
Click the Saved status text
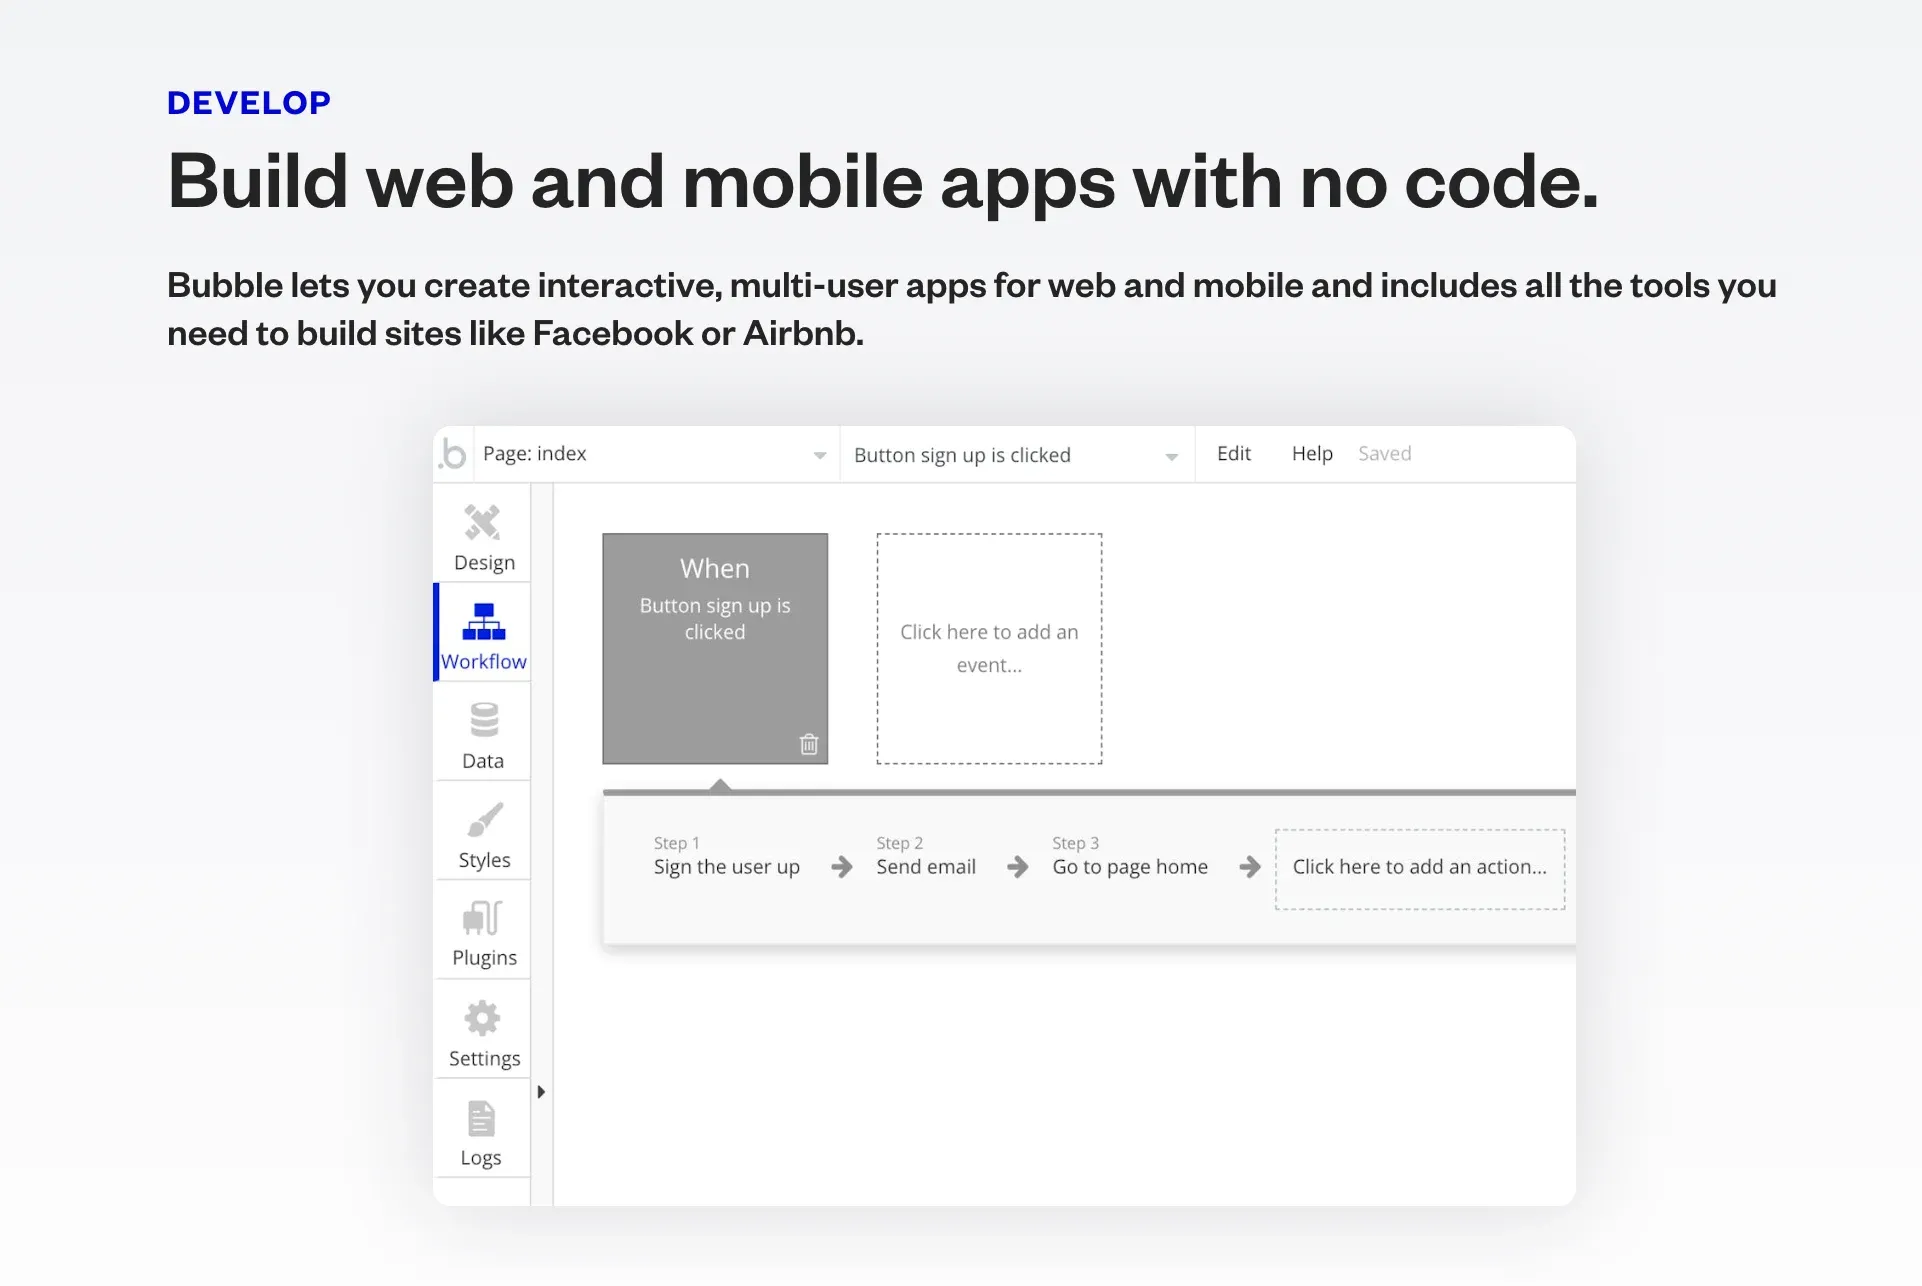tap(1384, 454)
